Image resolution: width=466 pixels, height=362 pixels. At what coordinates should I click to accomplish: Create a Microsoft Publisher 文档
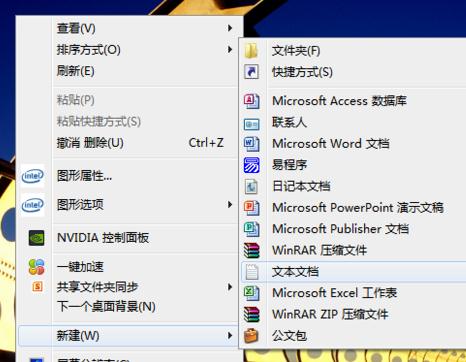(x=353, y=229)
